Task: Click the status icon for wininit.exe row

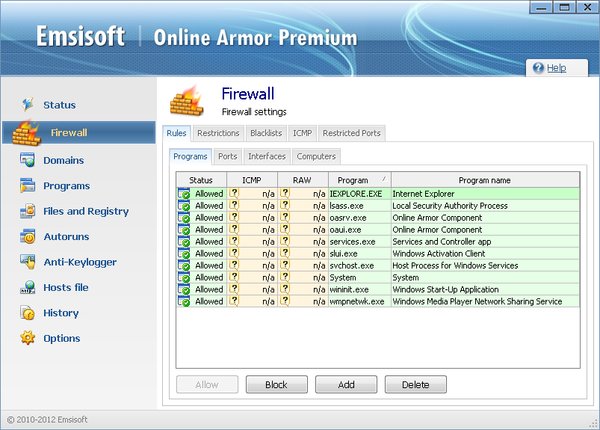Action: pos(184,289)
